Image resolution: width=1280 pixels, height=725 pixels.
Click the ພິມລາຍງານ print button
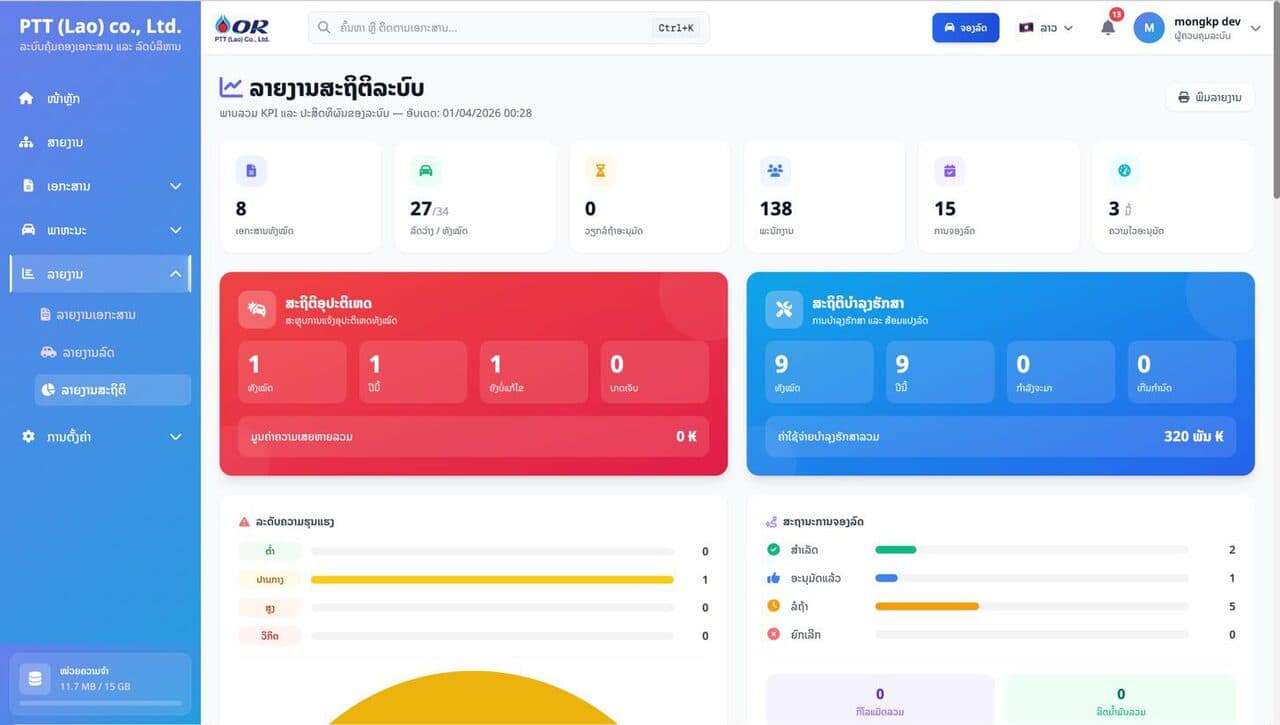pyautogui.click(x=1210, y=97)
